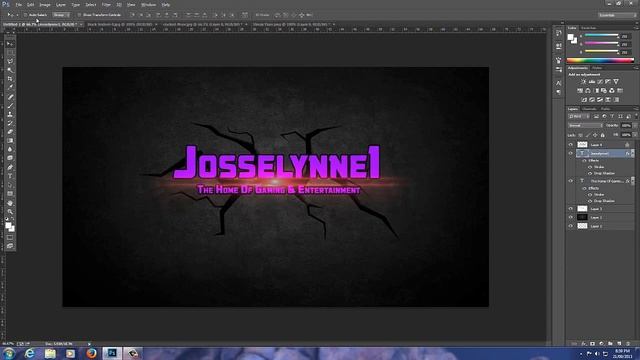Select the Eyedropper tool

[10, 87]
